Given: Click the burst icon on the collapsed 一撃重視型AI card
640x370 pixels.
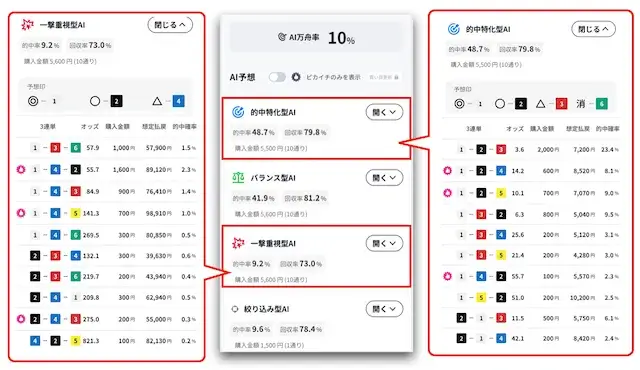Looking at the screenshot, I should click(238, 243).
